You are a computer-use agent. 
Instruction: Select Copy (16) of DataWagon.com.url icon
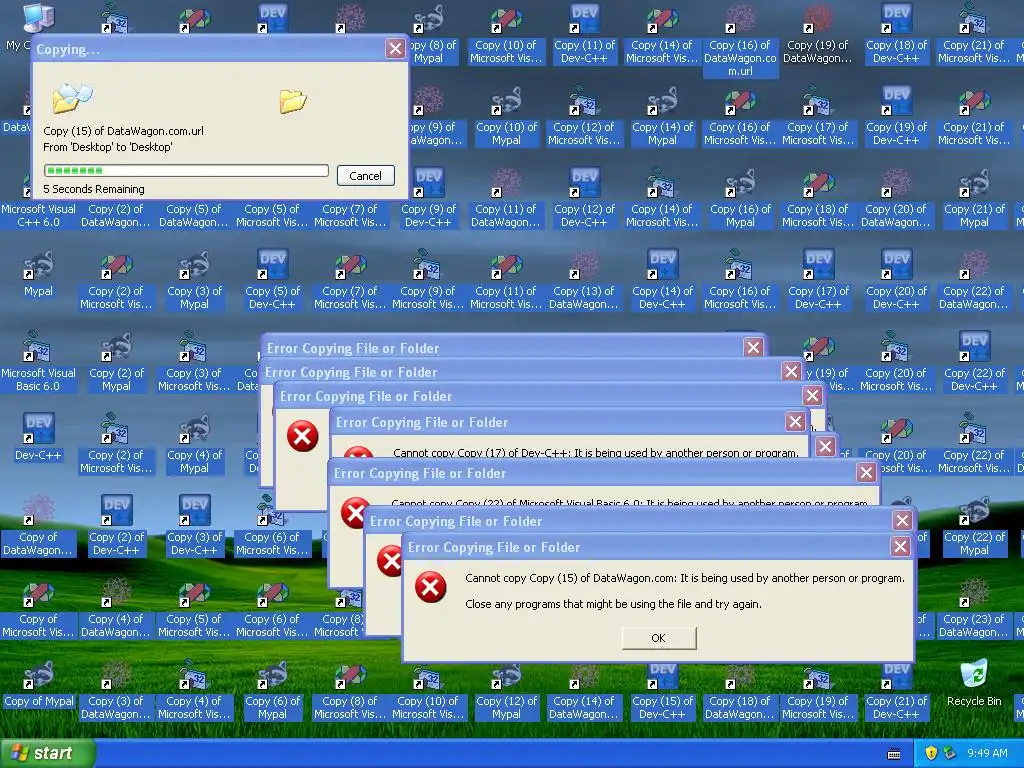(x=740, y=41)
